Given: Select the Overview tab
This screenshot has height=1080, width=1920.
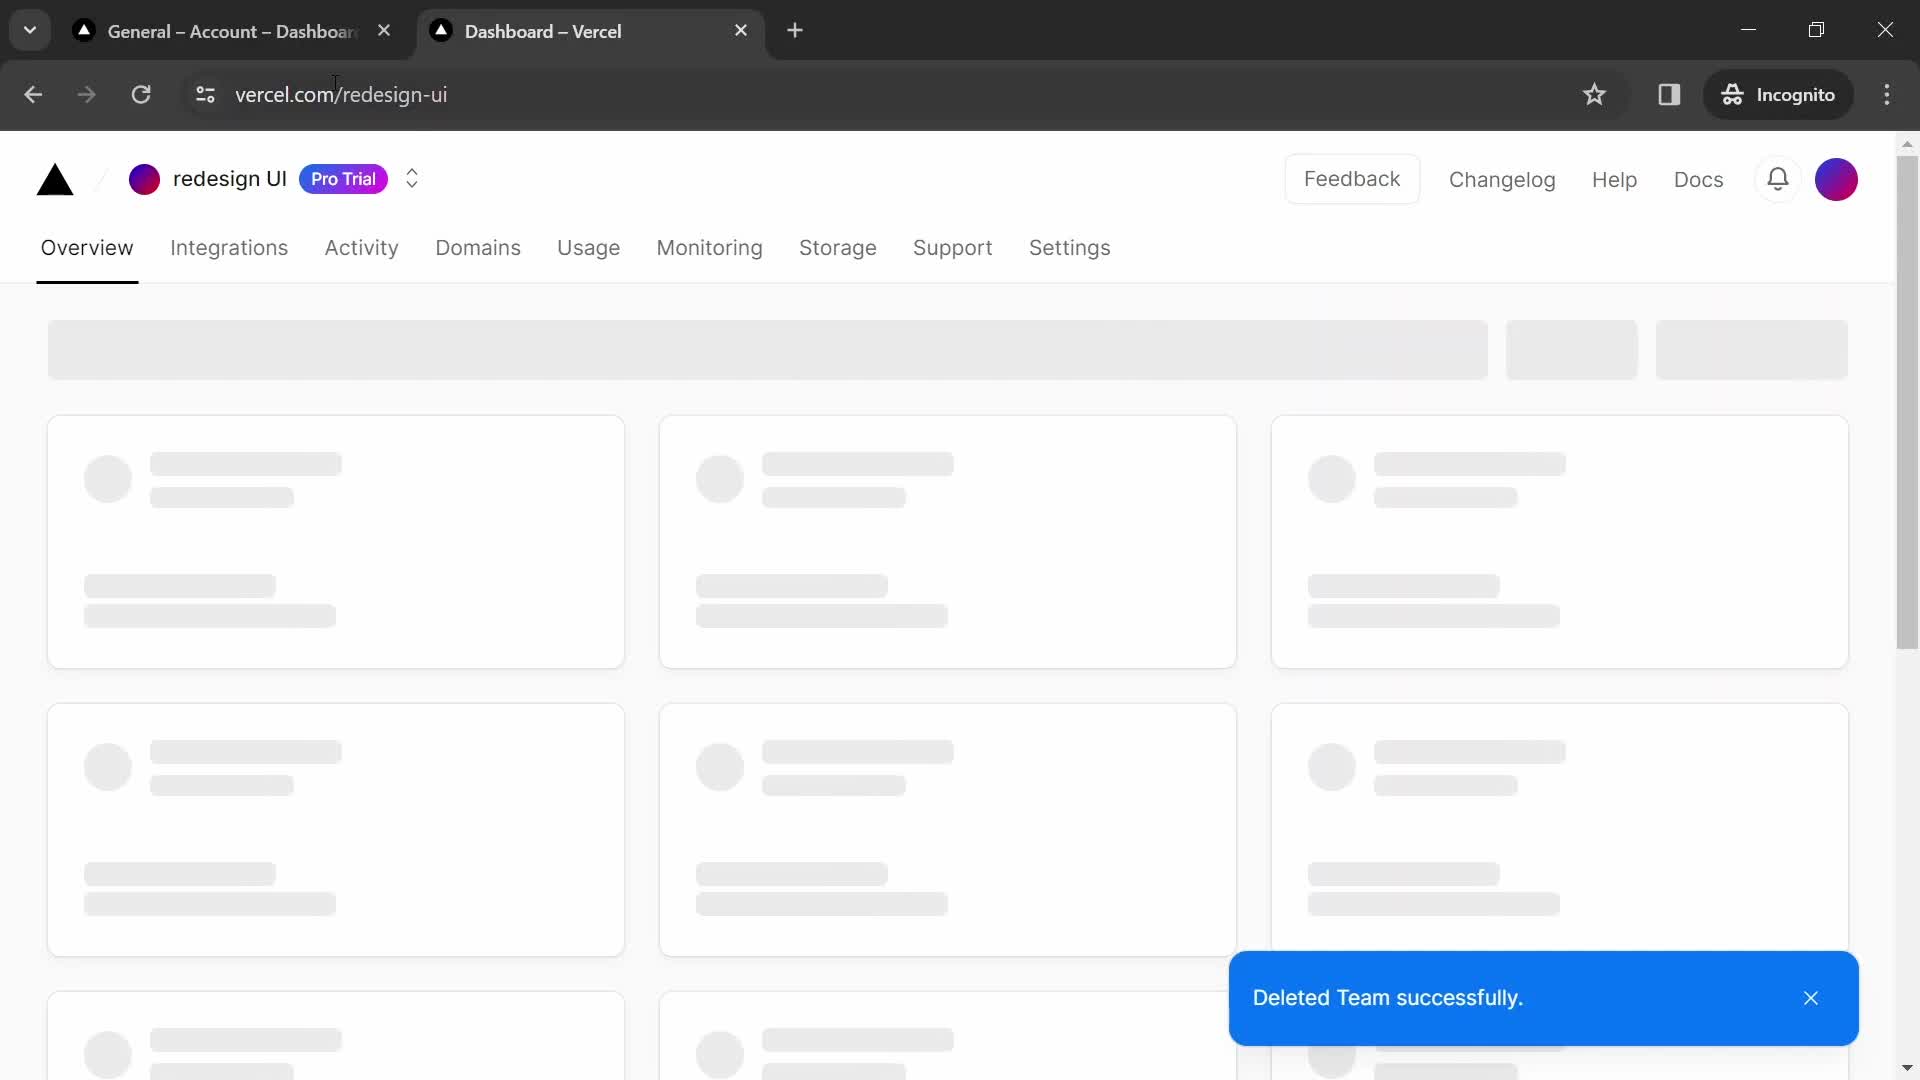Looking at the screenshot, I should (87, 248).
